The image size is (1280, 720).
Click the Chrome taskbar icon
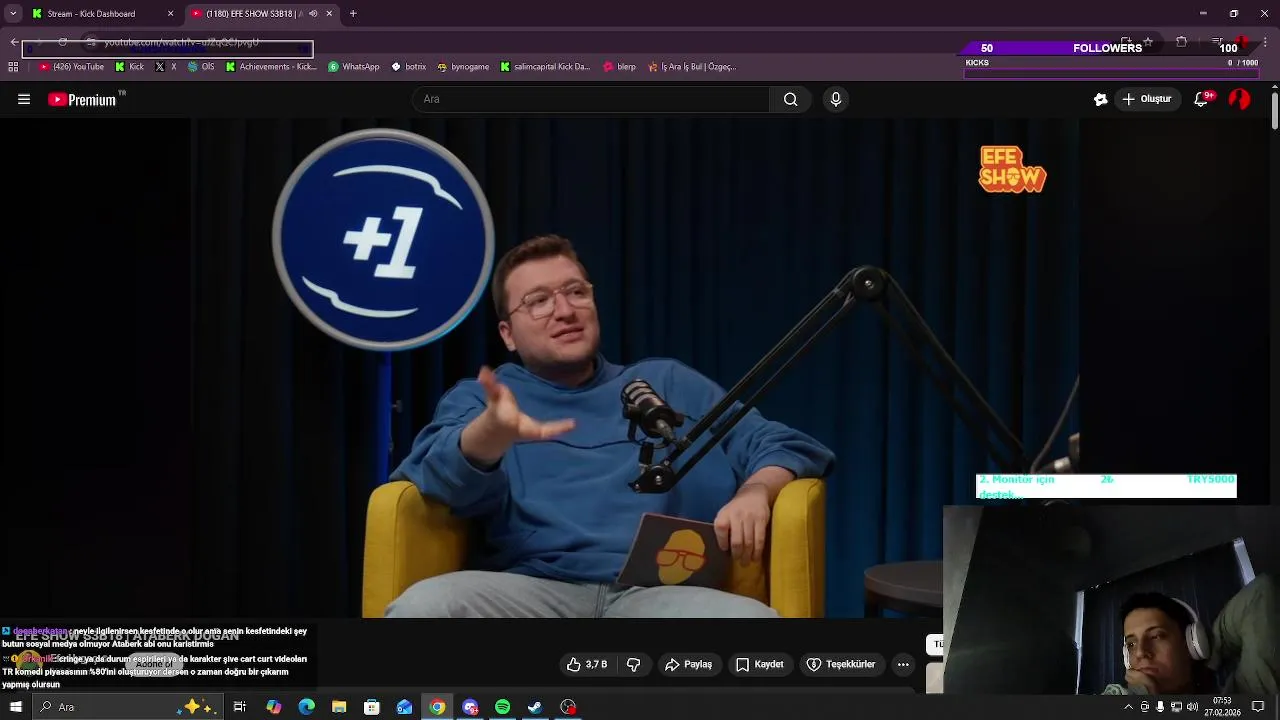437,707
